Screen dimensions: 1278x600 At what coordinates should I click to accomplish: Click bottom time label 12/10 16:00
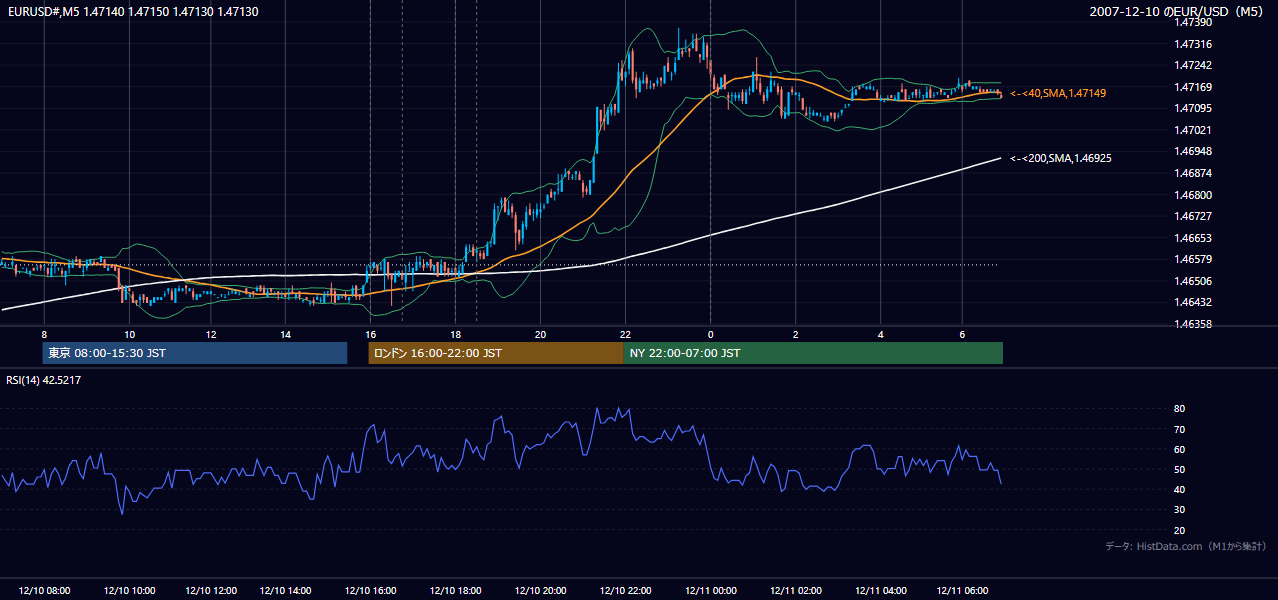[x=370, y=591]
